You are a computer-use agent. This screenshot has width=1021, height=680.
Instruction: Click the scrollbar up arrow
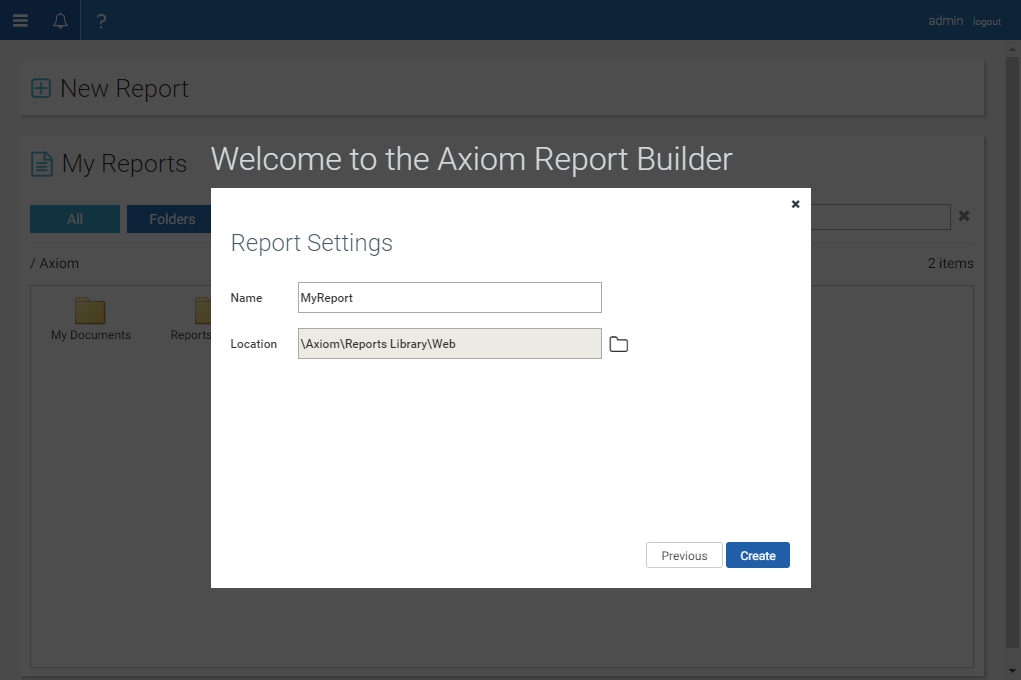[x=1012, y=49]
